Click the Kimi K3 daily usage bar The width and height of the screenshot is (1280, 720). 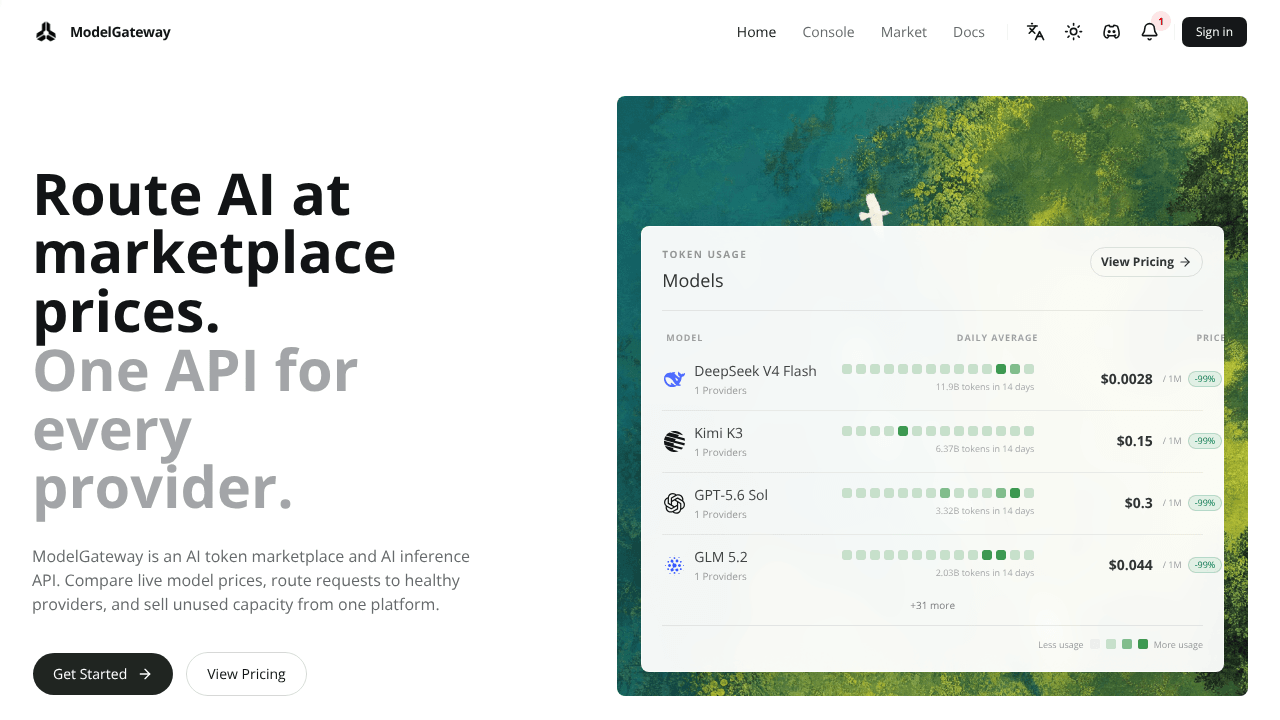coord(938,431)
